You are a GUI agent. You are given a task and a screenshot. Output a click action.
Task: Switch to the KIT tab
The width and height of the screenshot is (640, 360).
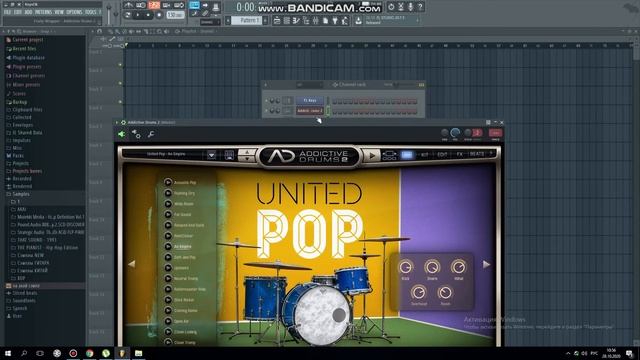425,155
